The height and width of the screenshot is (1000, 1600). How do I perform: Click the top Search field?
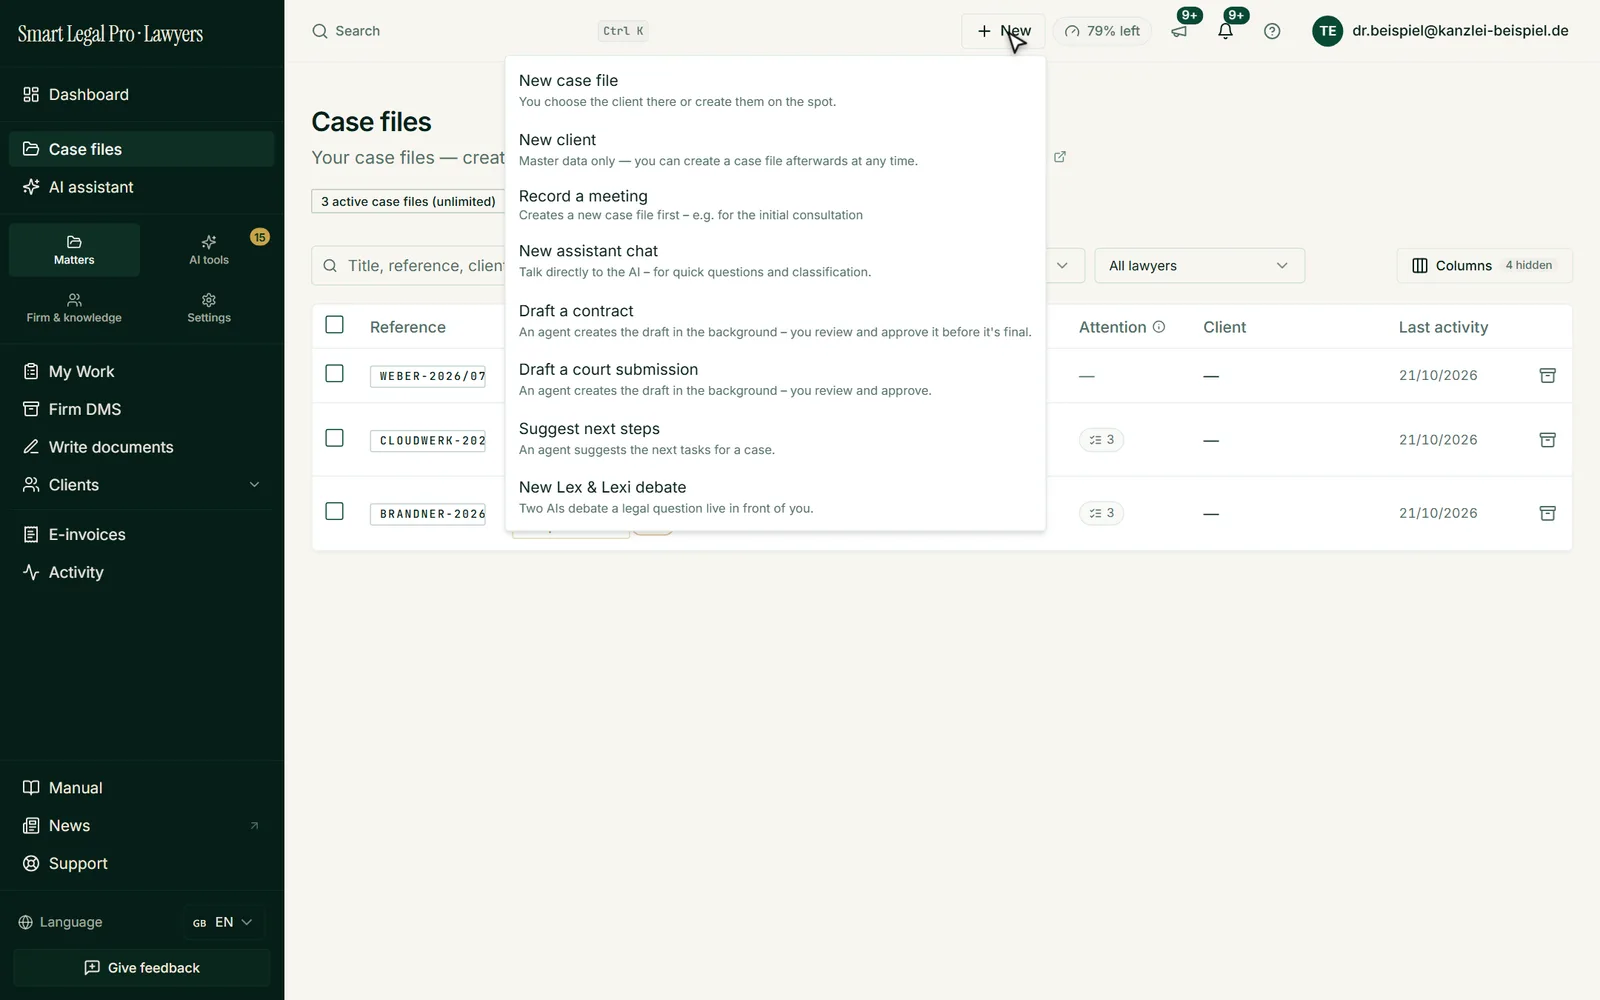[x=480, y=31]
